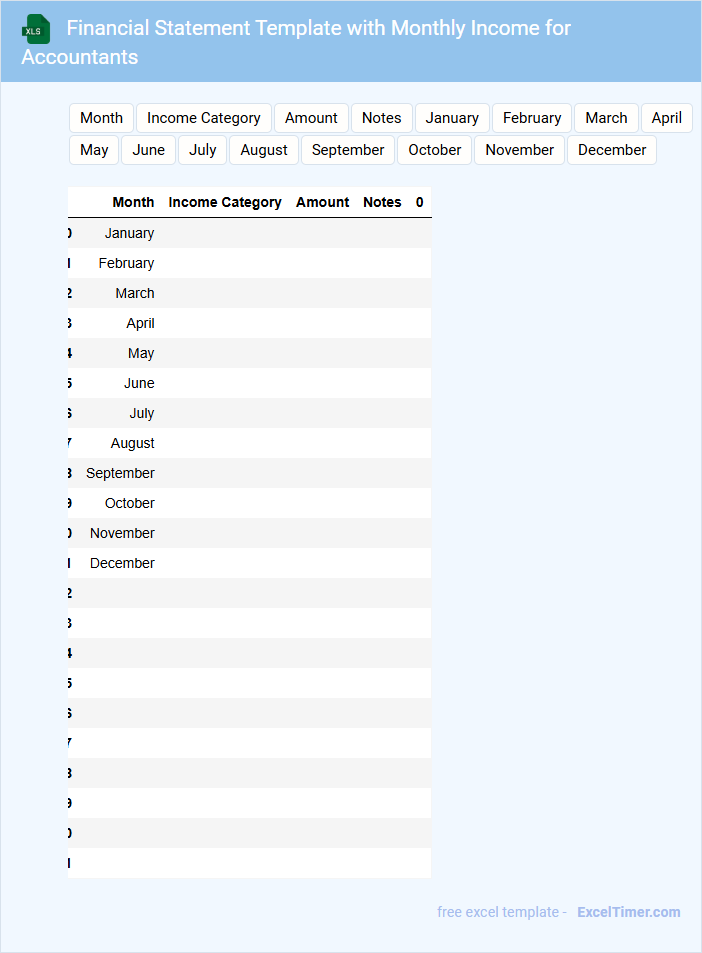Pick the December tag

coord(611,150)
